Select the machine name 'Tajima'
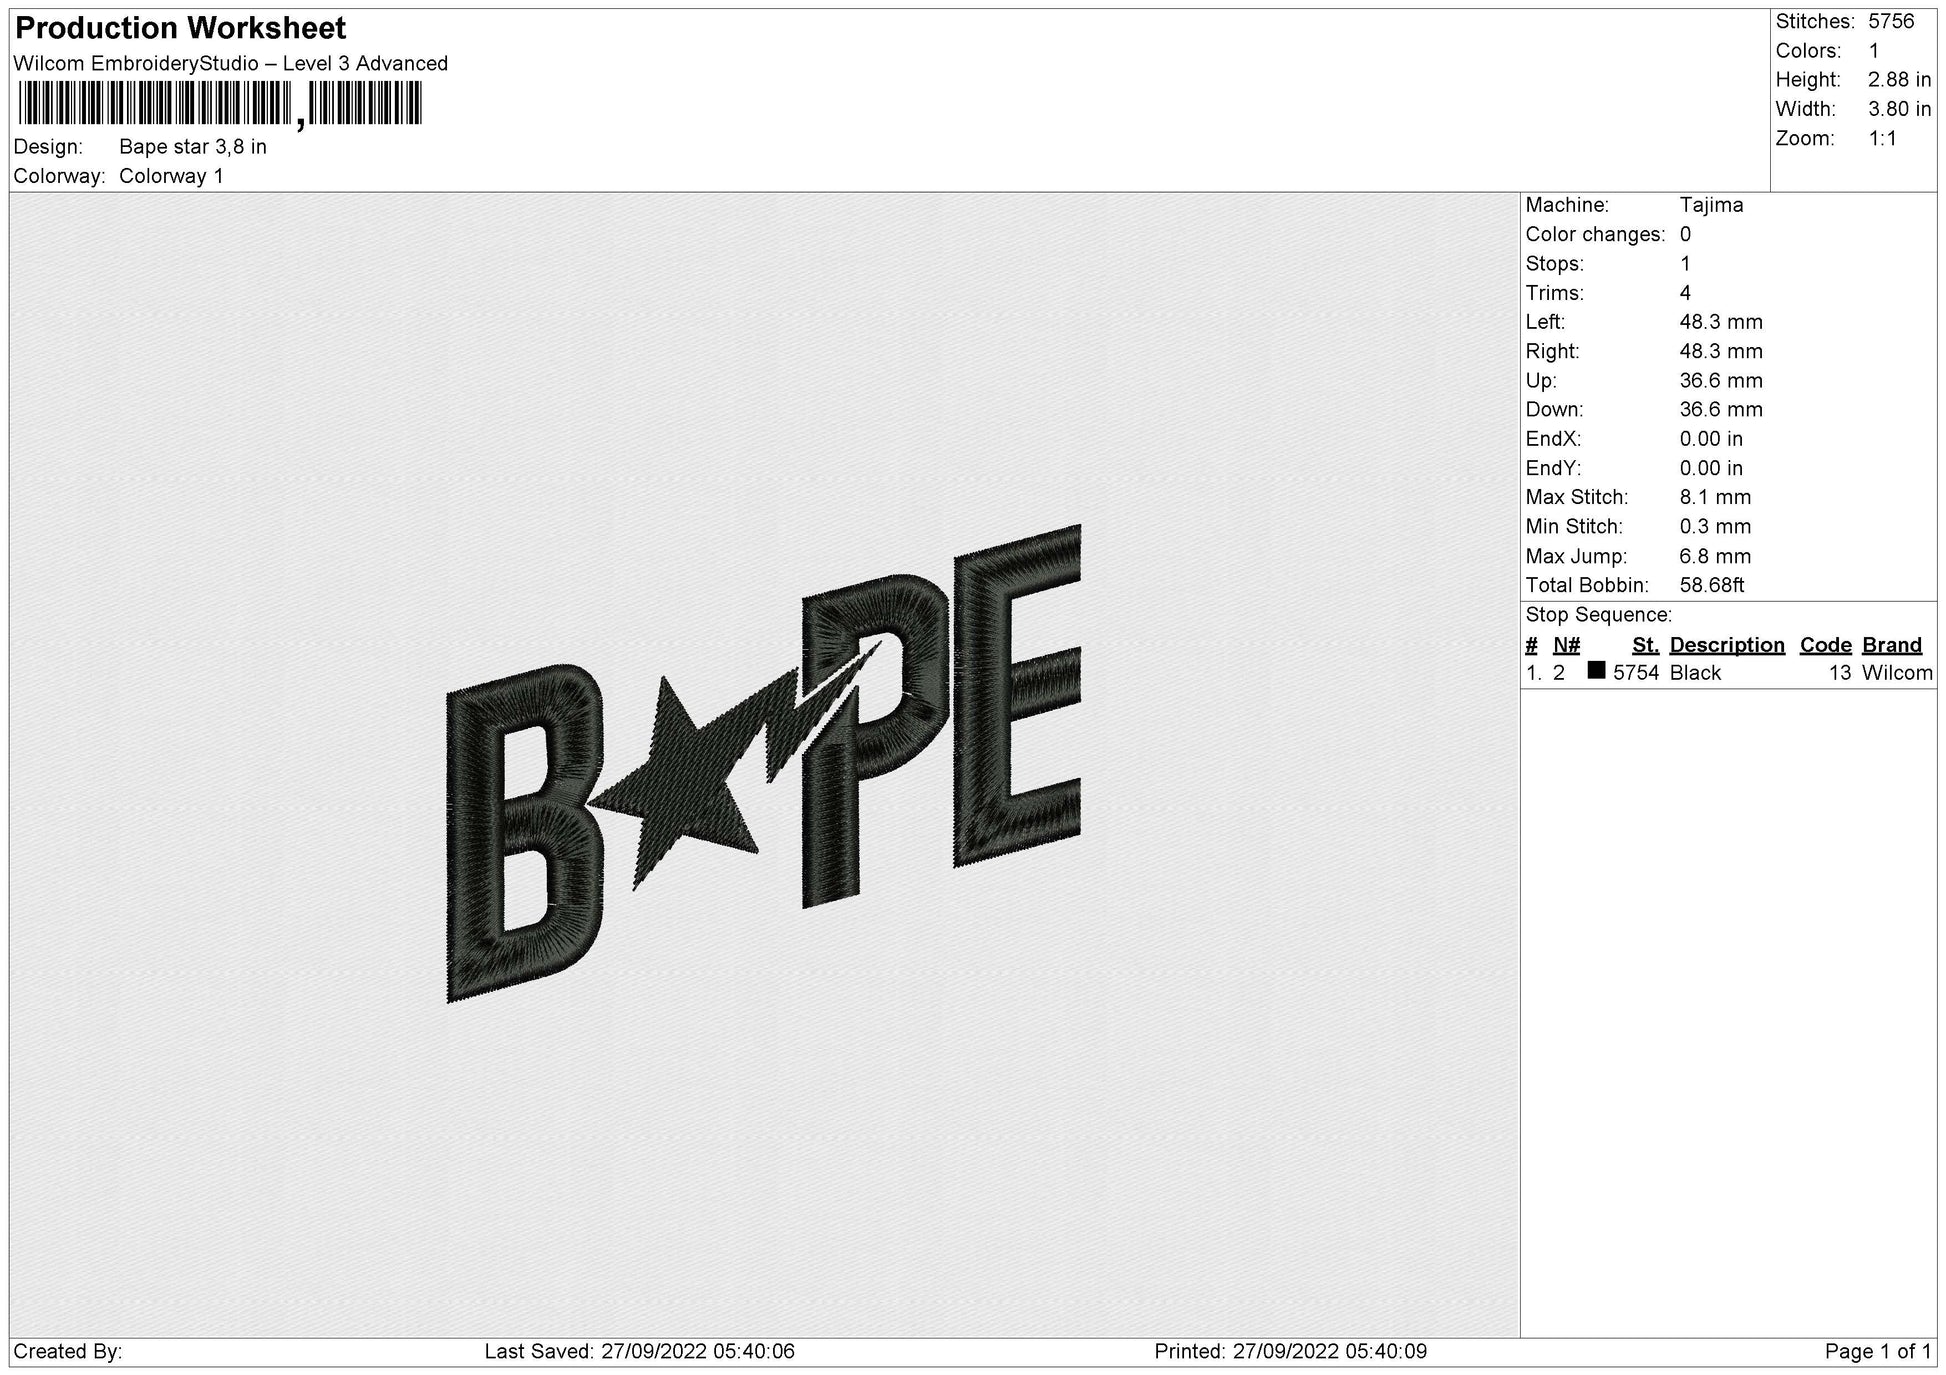Viewport: 1946px width, 1375px height. pos(1711,205)
